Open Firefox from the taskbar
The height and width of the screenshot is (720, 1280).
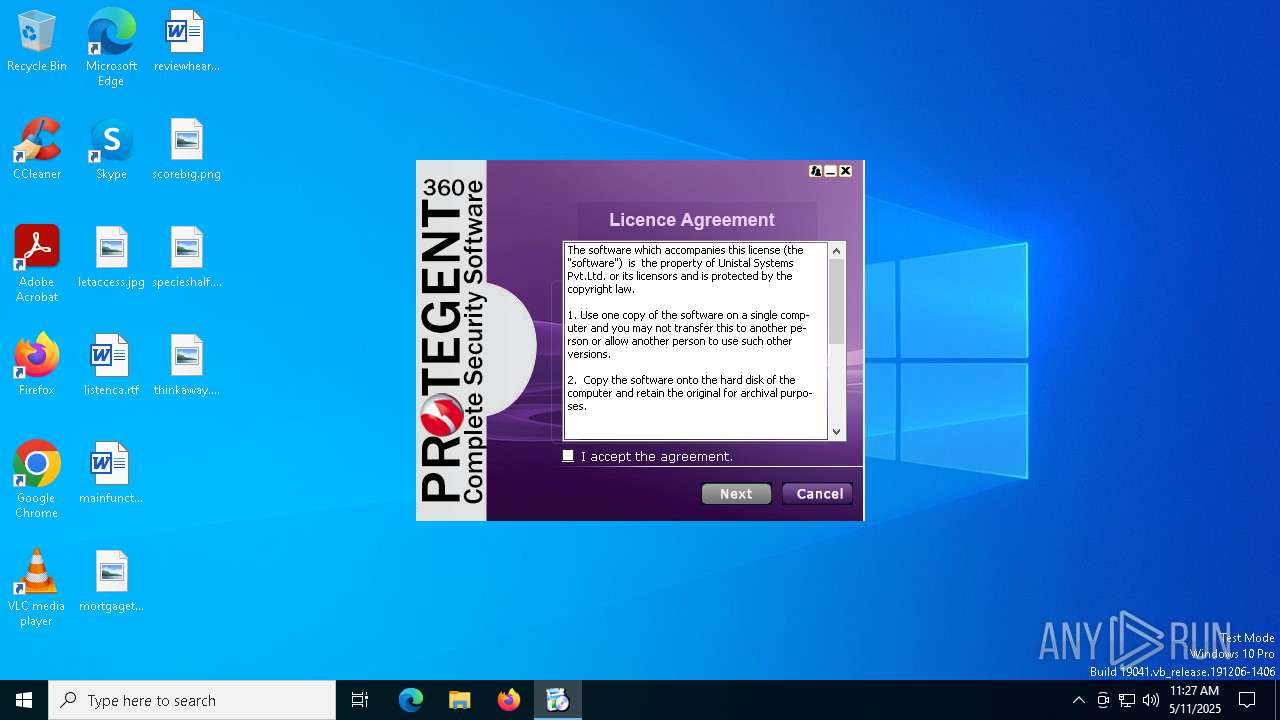509,700
